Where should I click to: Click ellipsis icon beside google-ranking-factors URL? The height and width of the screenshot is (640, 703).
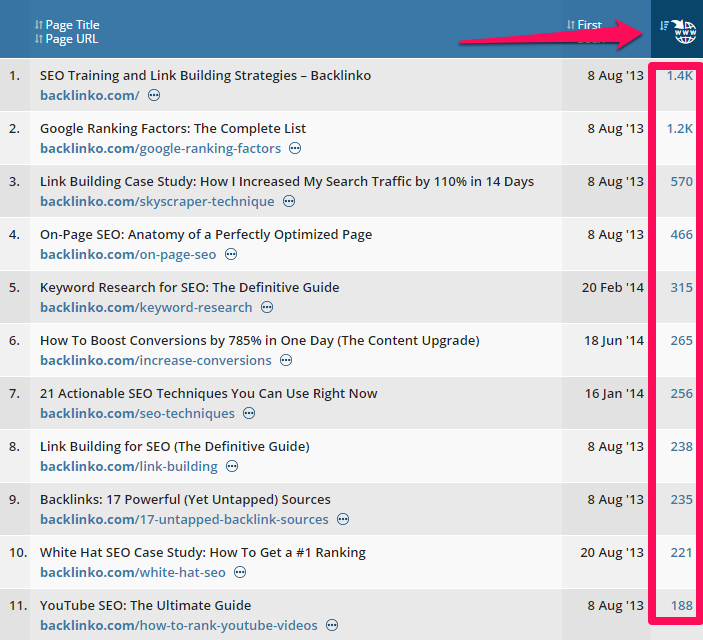pos(295,149)
